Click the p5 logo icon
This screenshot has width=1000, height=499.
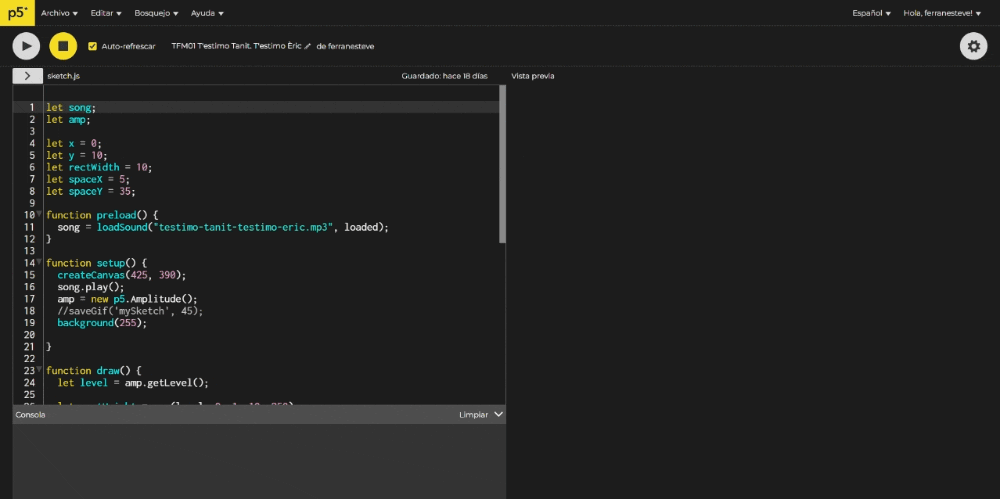(x=17, y=13)
